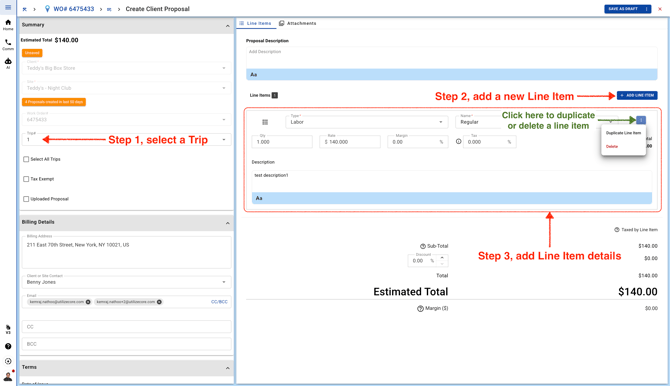Screen dimensions: 670x386
Task: Choose Duplicate Line Item from popup menu
Action: (x=623, y=133)
